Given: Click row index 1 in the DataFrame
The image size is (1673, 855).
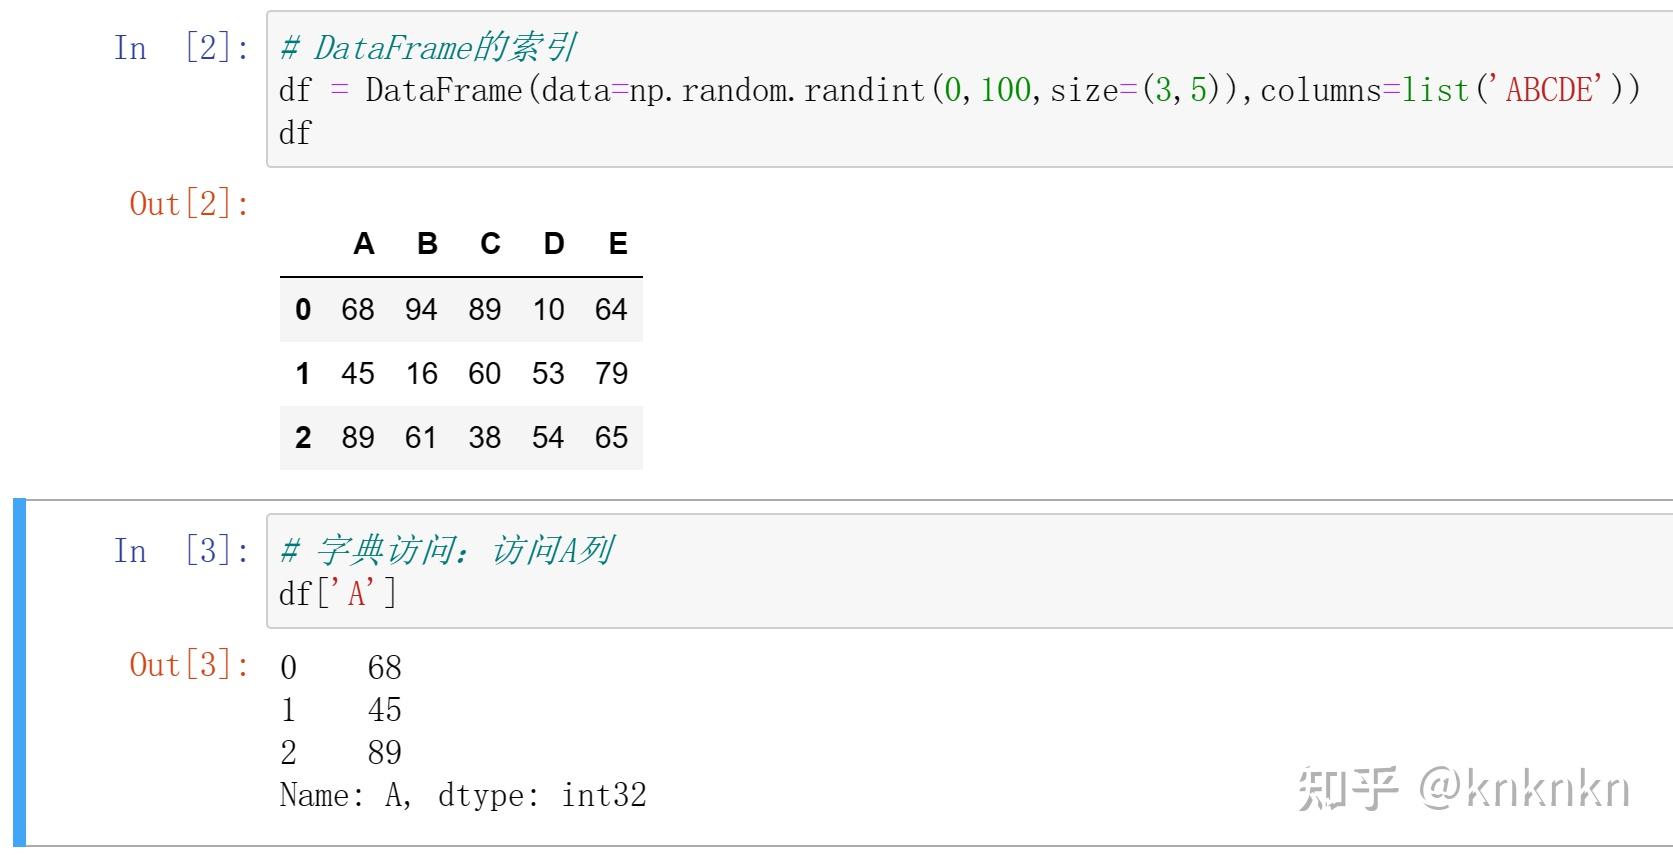Looking at the screenshot, I should [303, 374].
